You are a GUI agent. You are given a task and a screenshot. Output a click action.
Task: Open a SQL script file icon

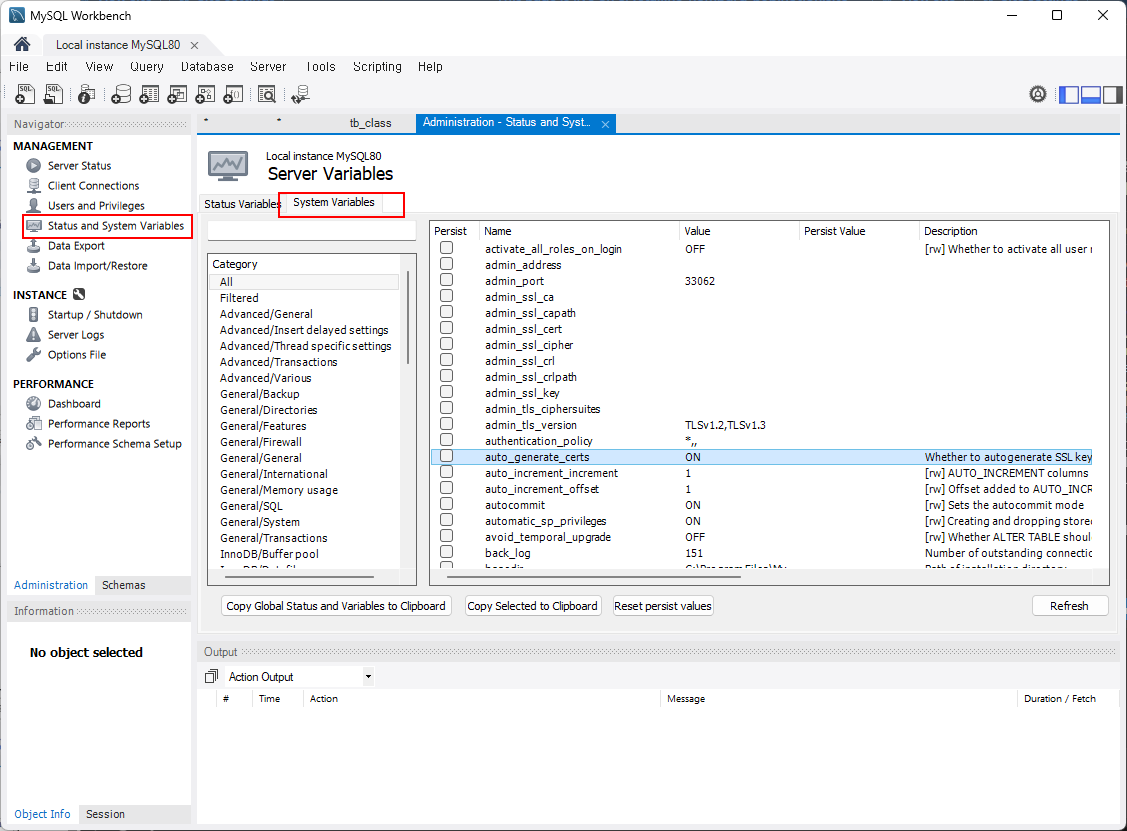pyautogui.click(x=53, y=94)
